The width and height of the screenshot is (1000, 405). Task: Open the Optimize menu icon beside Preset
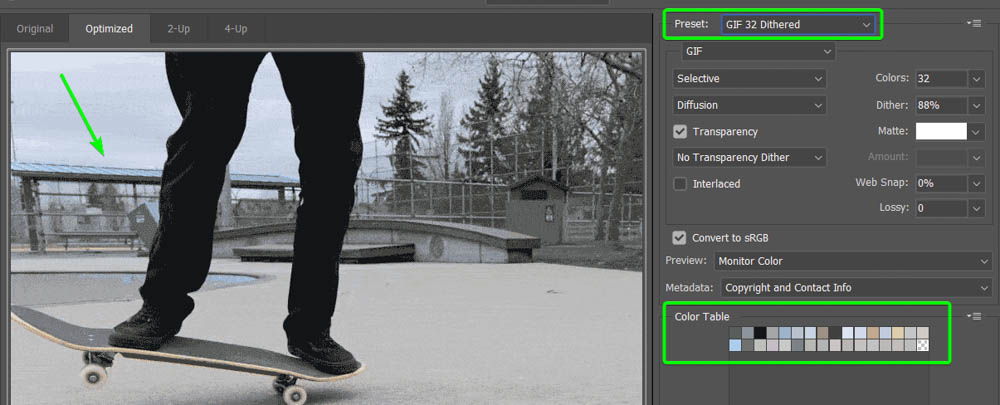[974, 23]
